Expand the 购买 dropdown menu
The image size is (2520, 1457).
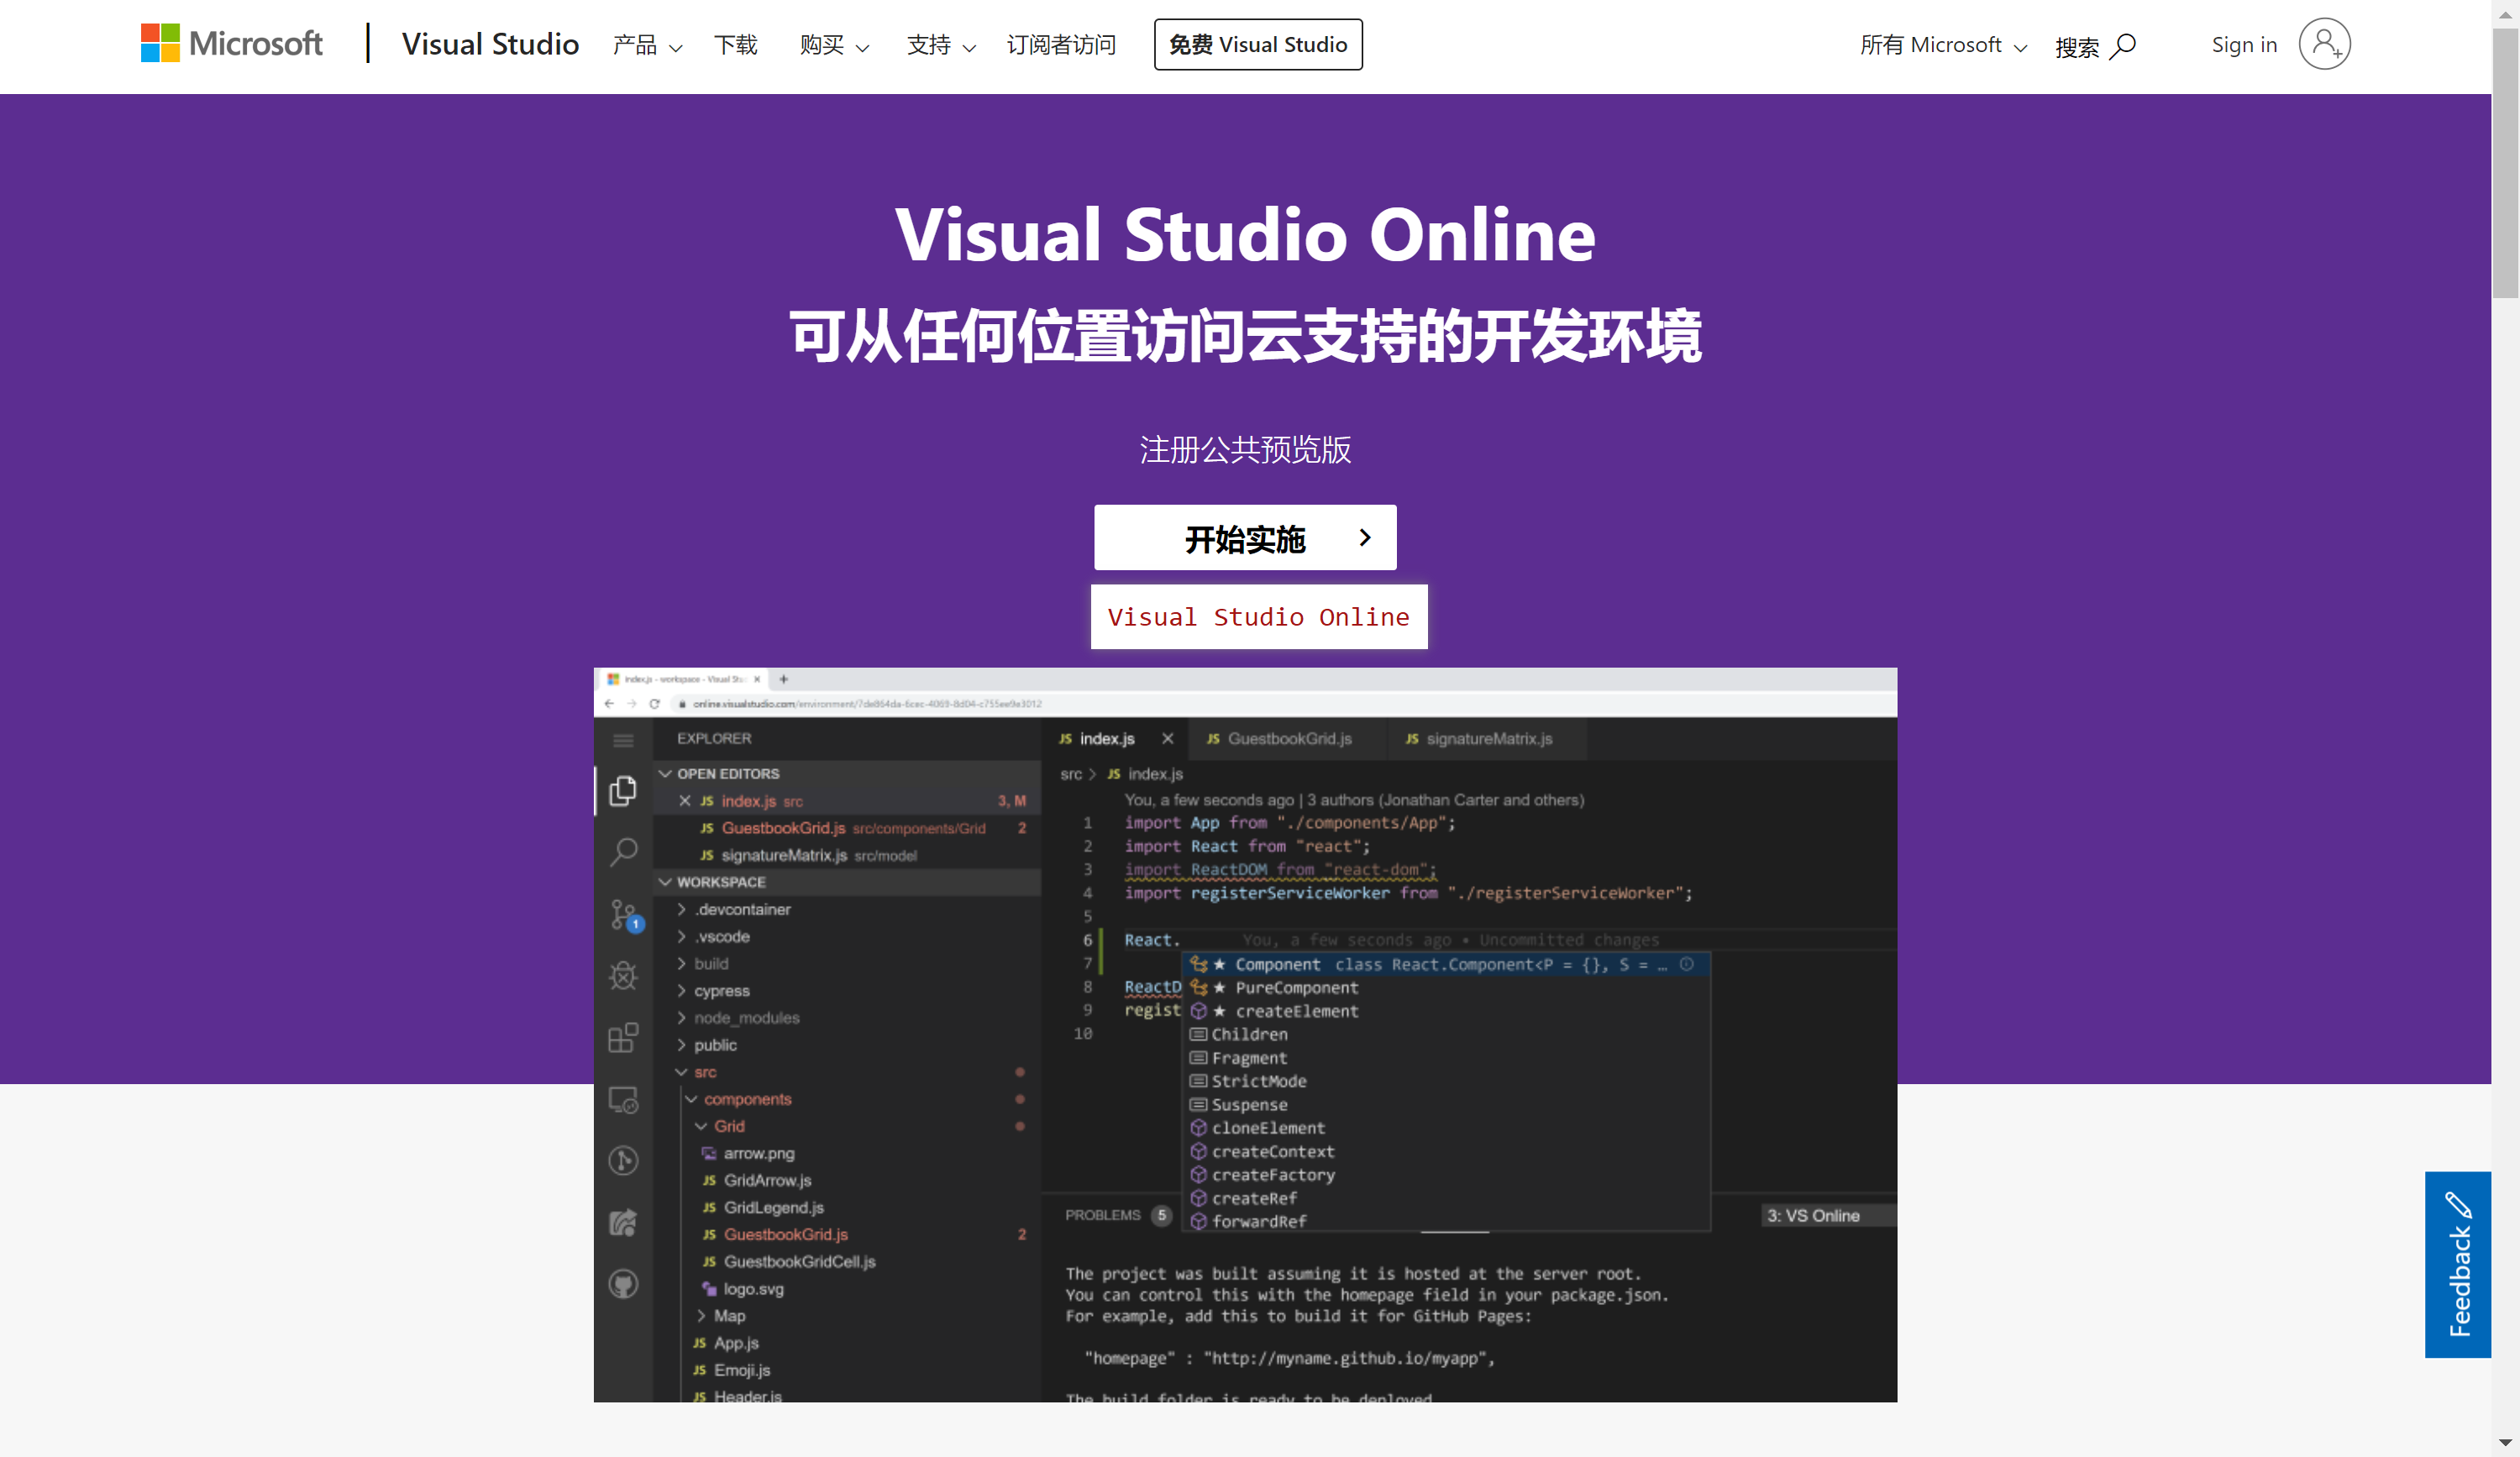[834, 45]
